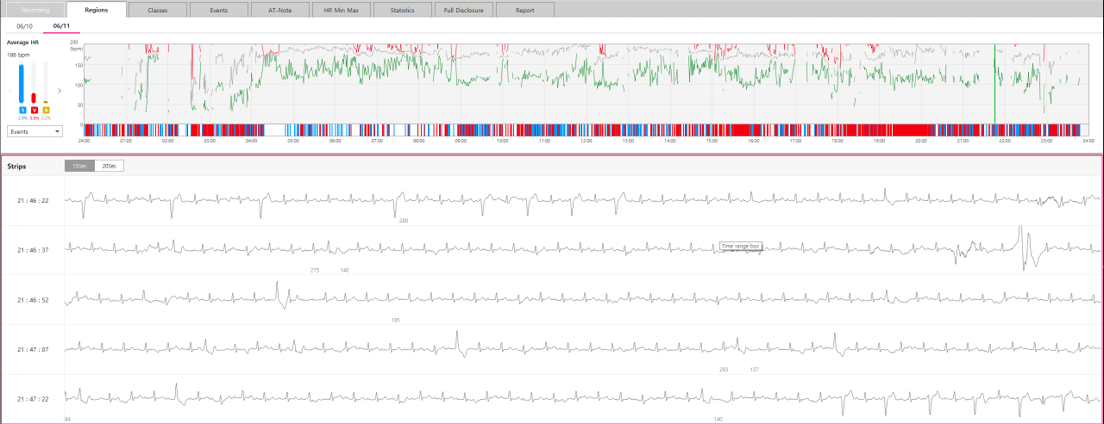Click the 280 beat interval label
Screen dimensions: 1104x424
click(x=403, y=220)
